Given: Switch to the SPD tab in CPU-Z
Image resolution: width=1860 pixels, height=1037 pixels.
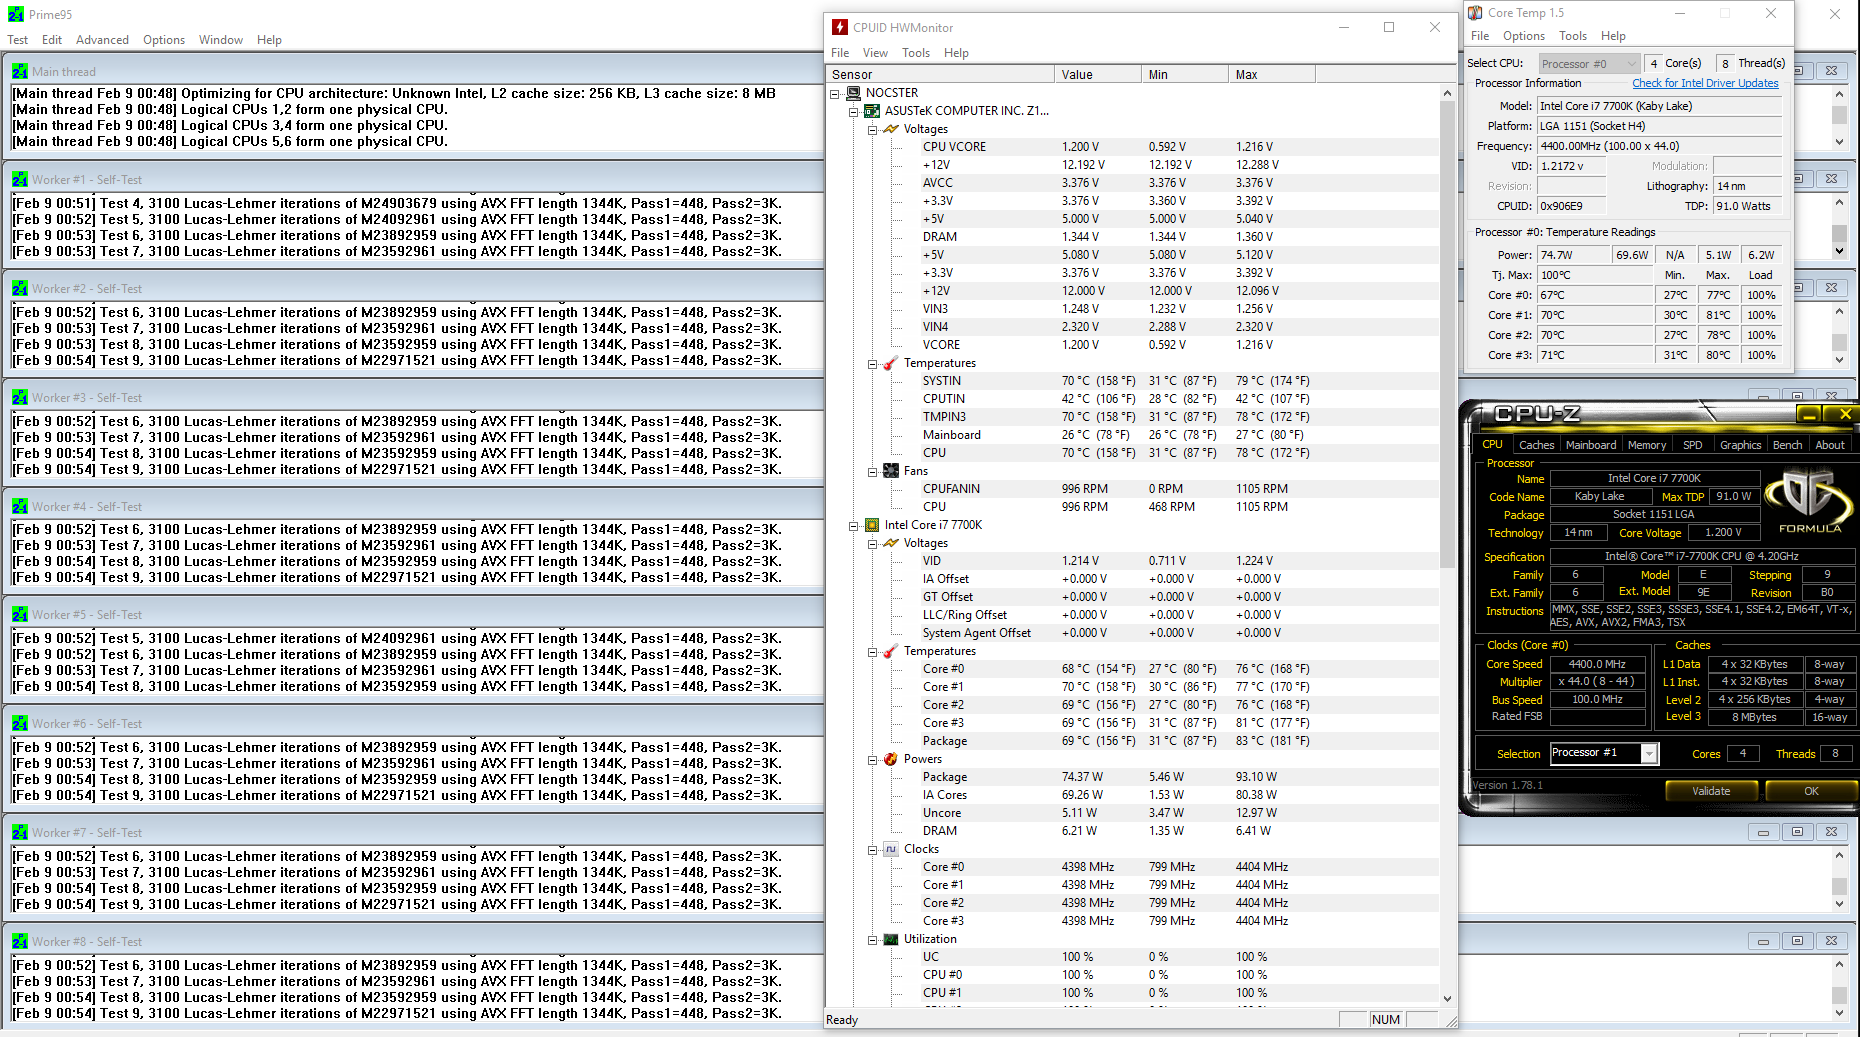Looking at the screenshot, I should pos(1693,445).
